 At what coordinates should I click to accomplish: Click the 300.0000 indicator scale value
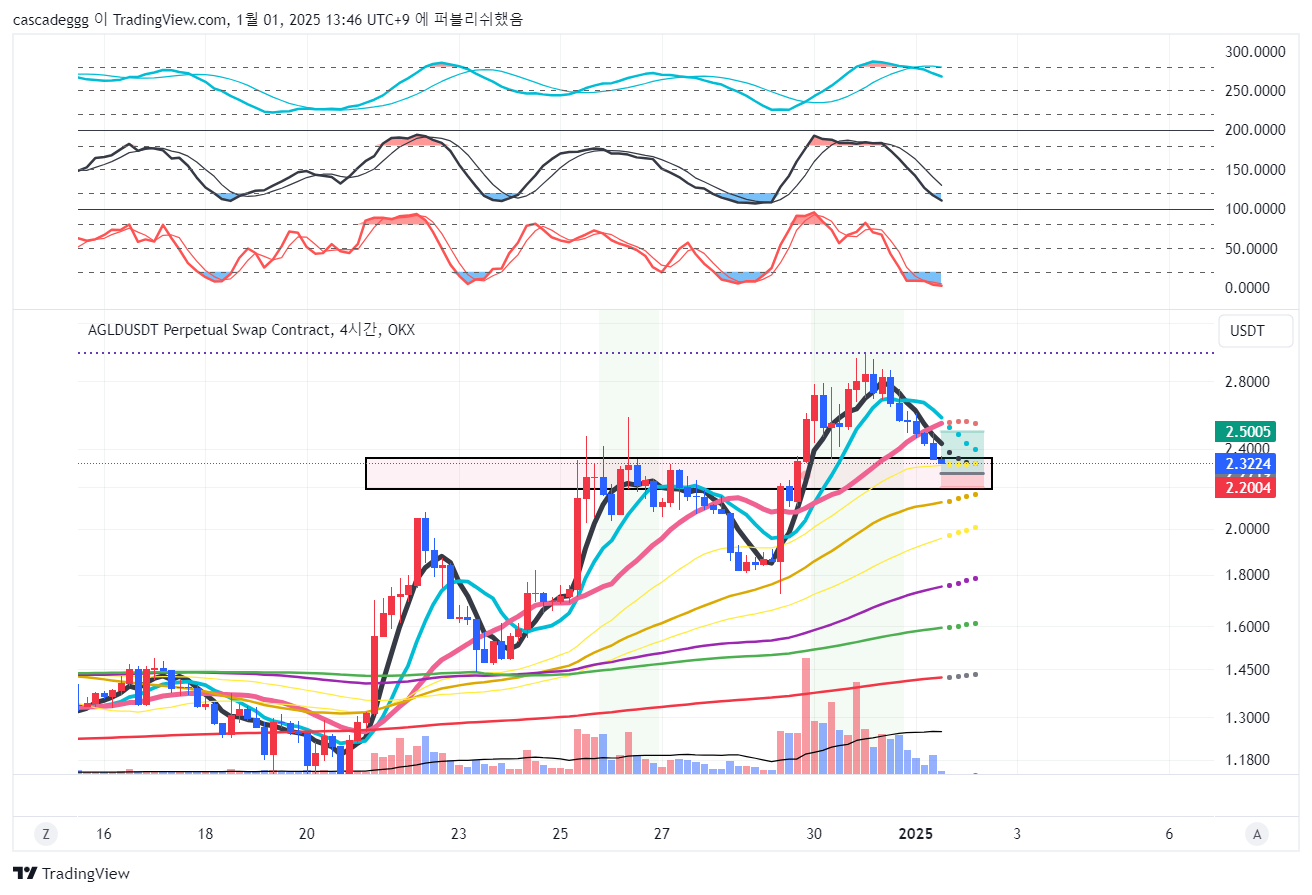[1253, 52]
